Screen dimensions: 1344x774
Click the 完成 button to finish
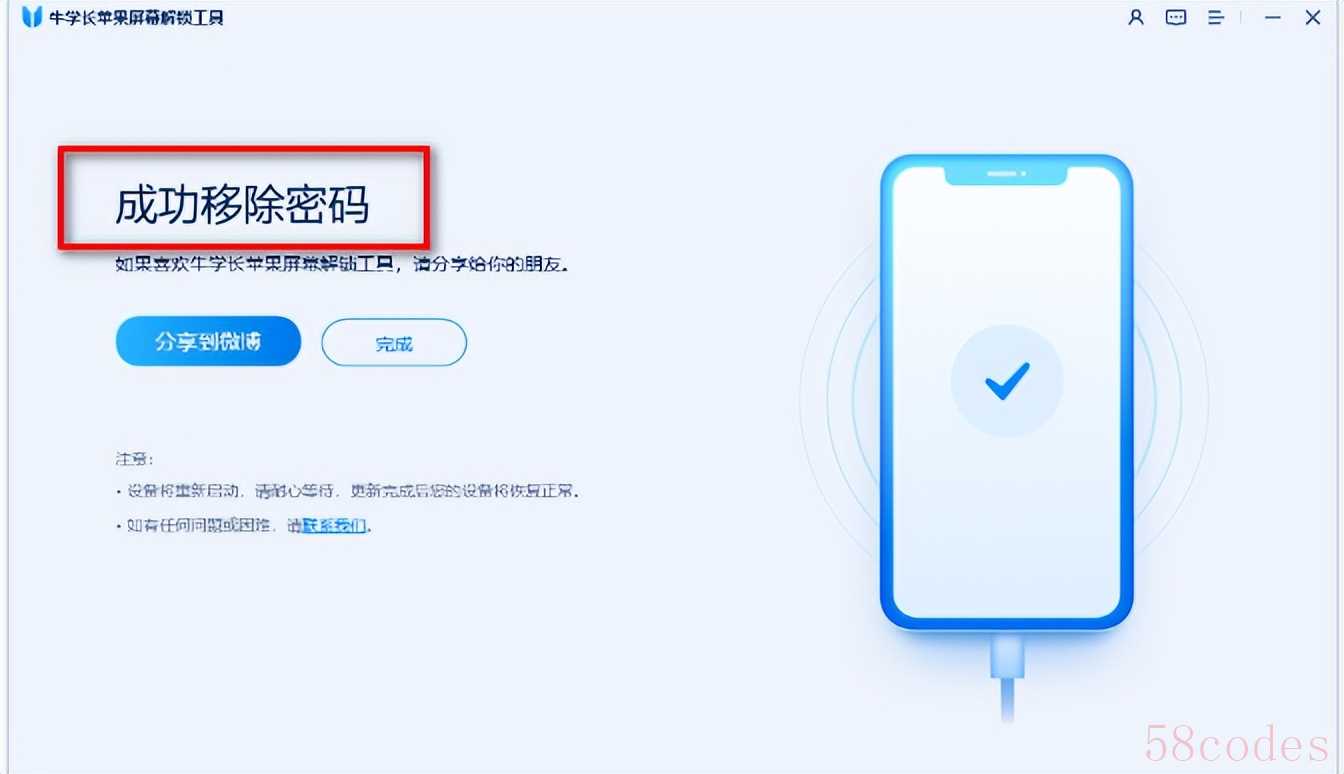(x=394, y=343)
